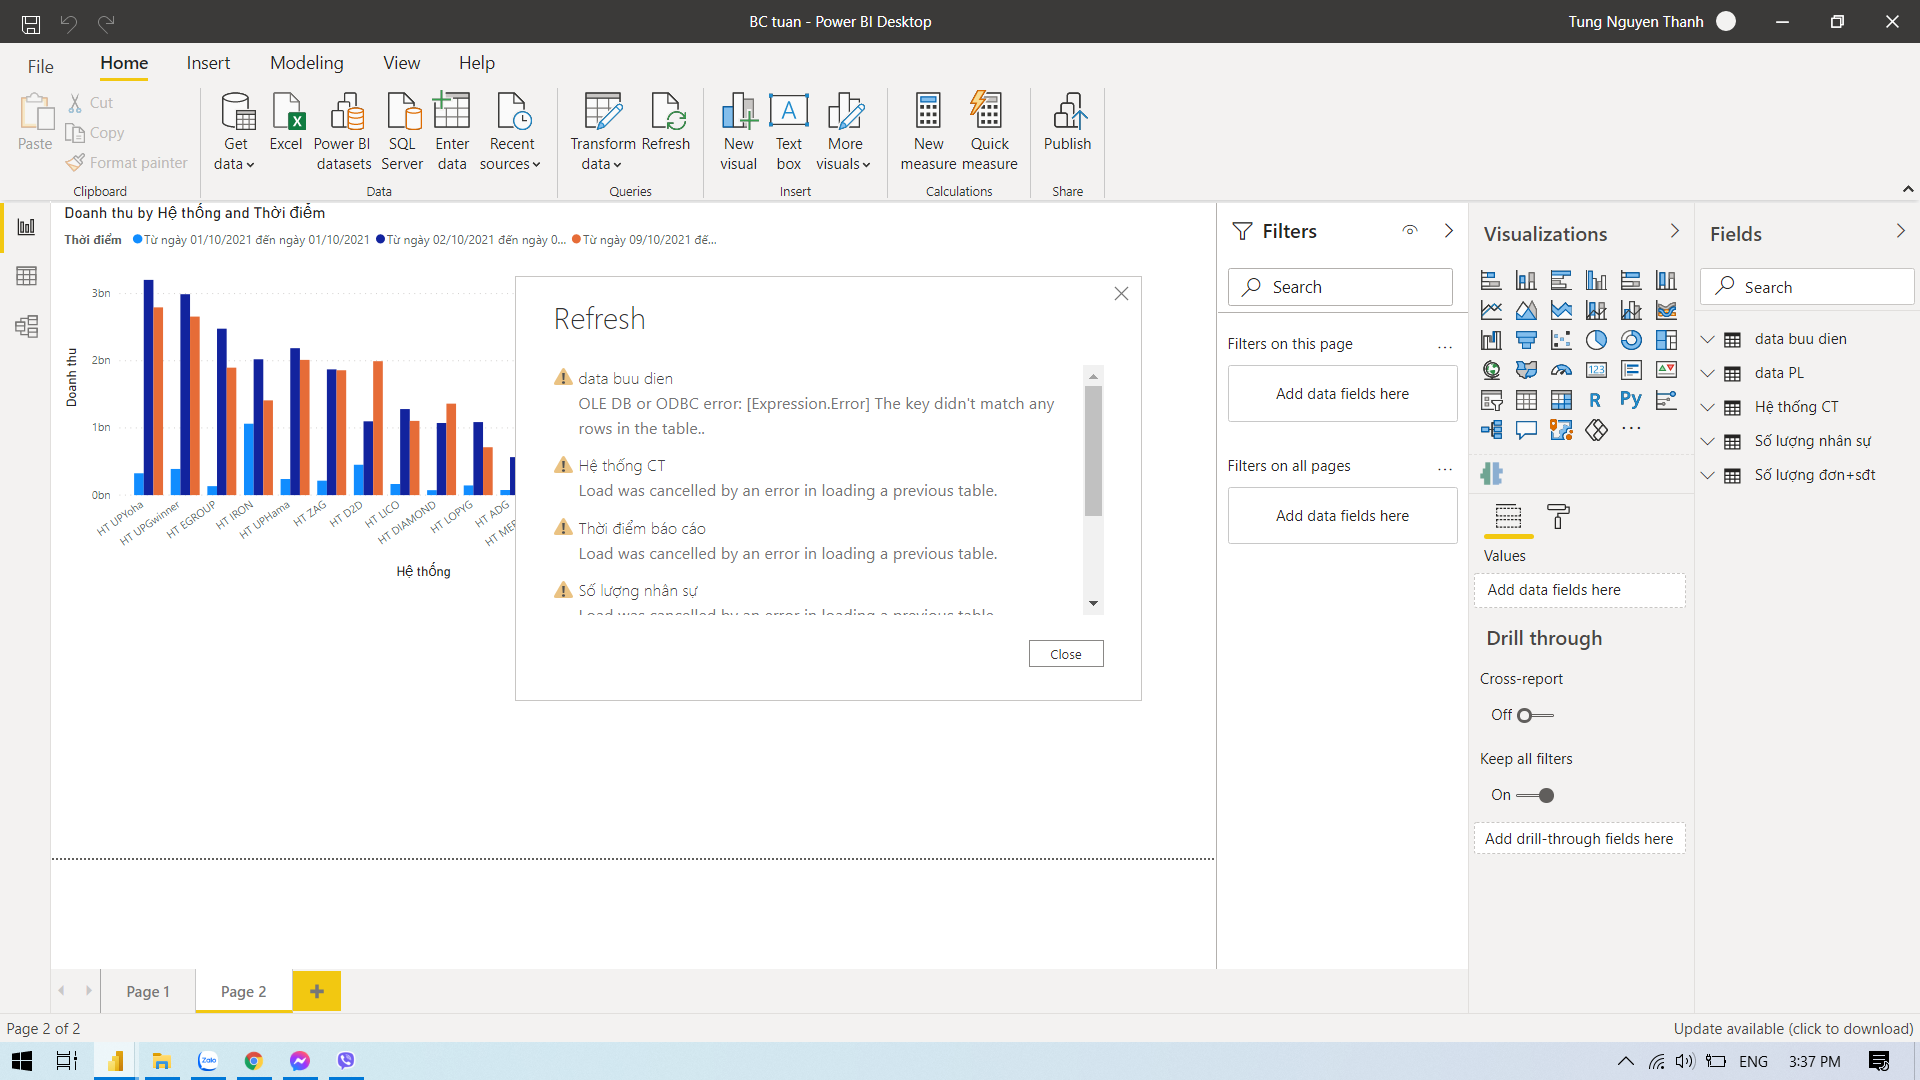1920x1080 pixels.
Task: Collapse the Fields pane chevron
Action: [x=1901, y=231]
